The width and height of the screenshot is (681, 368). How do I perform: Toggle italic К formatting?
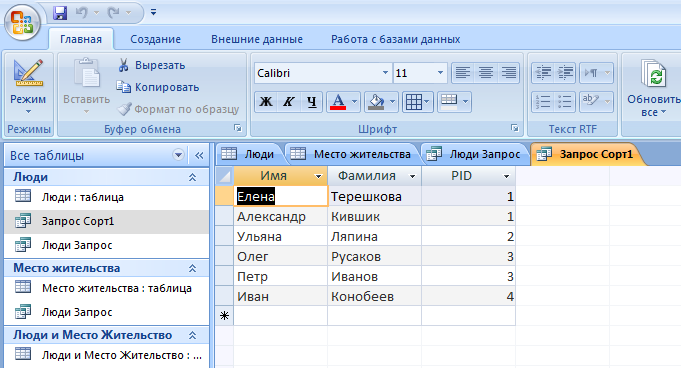pos(288,102)
